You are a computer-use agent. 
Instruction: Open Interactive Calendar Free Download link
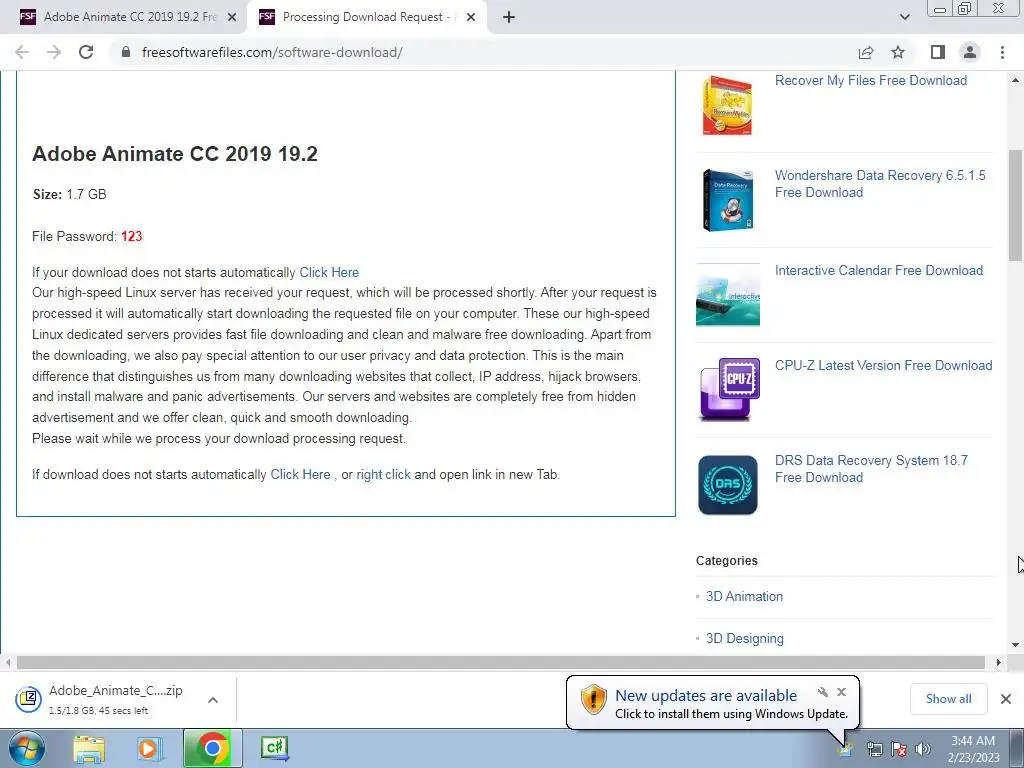point(878,270)
